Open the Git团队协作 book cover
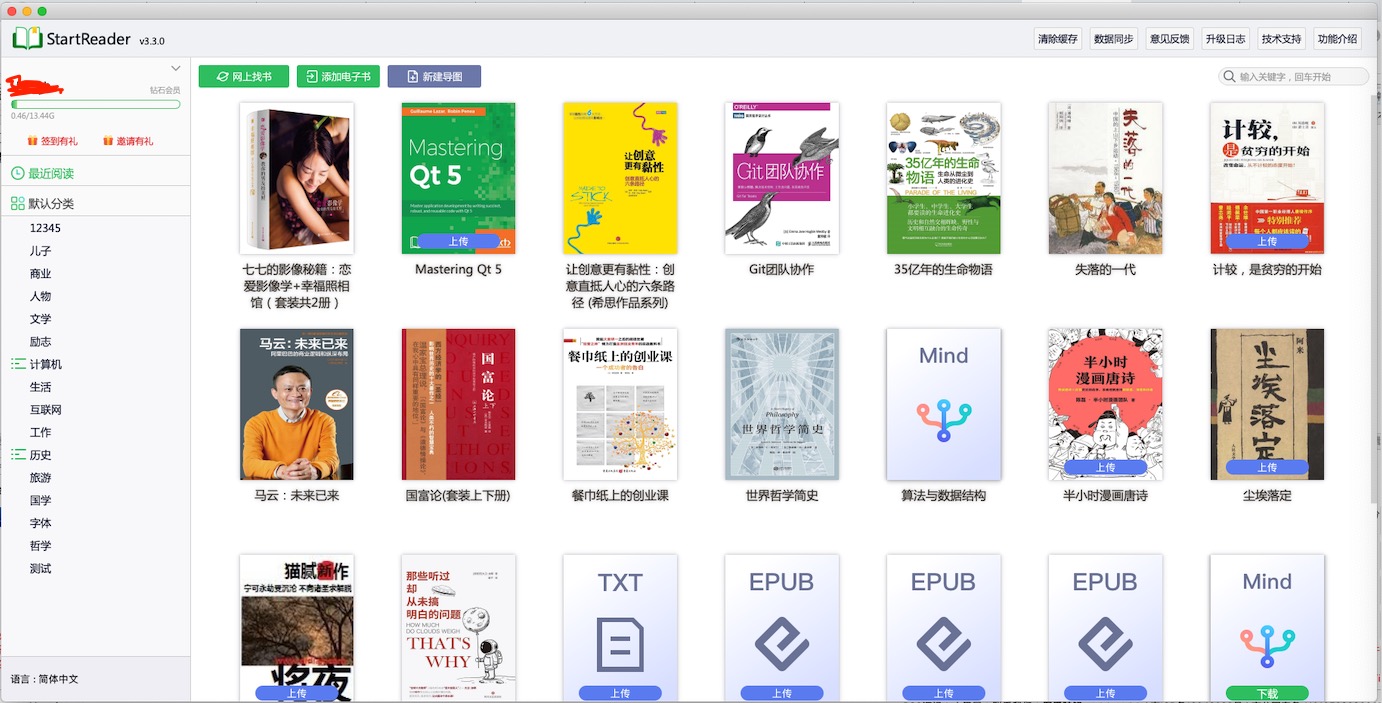Screen dimensions: 1382x703 click(x=782, y=178)
